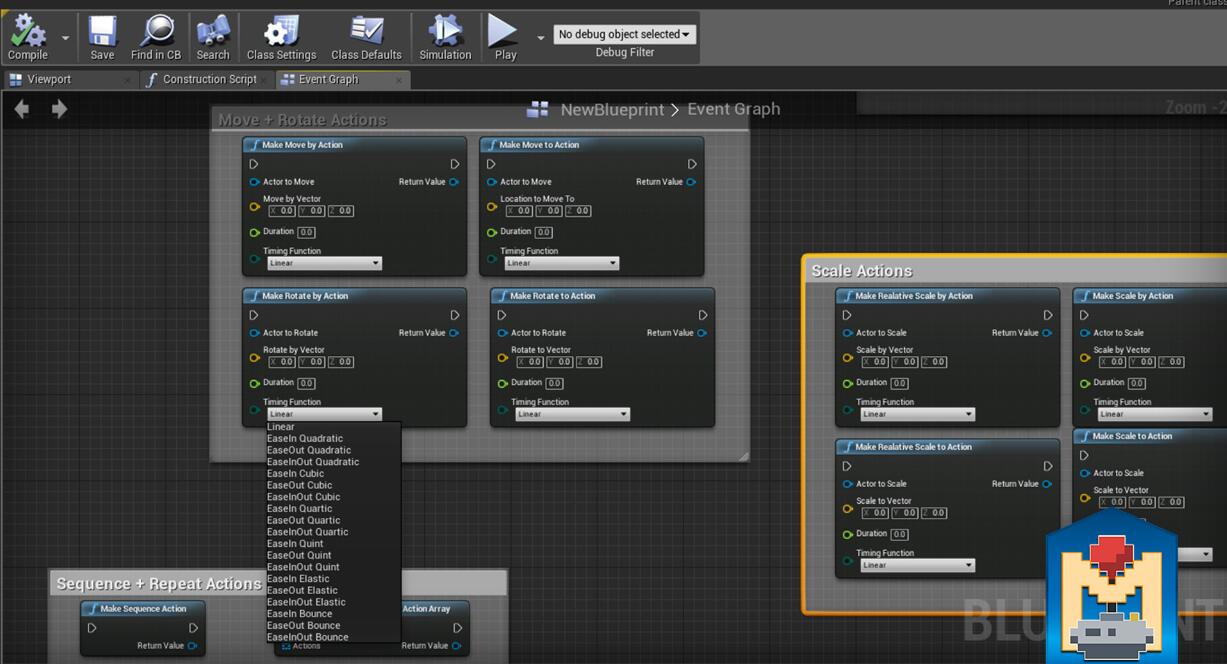Click the Search toolbar icon
Image resolution: width=1227 pixels, height=664 pixels.
212,37
